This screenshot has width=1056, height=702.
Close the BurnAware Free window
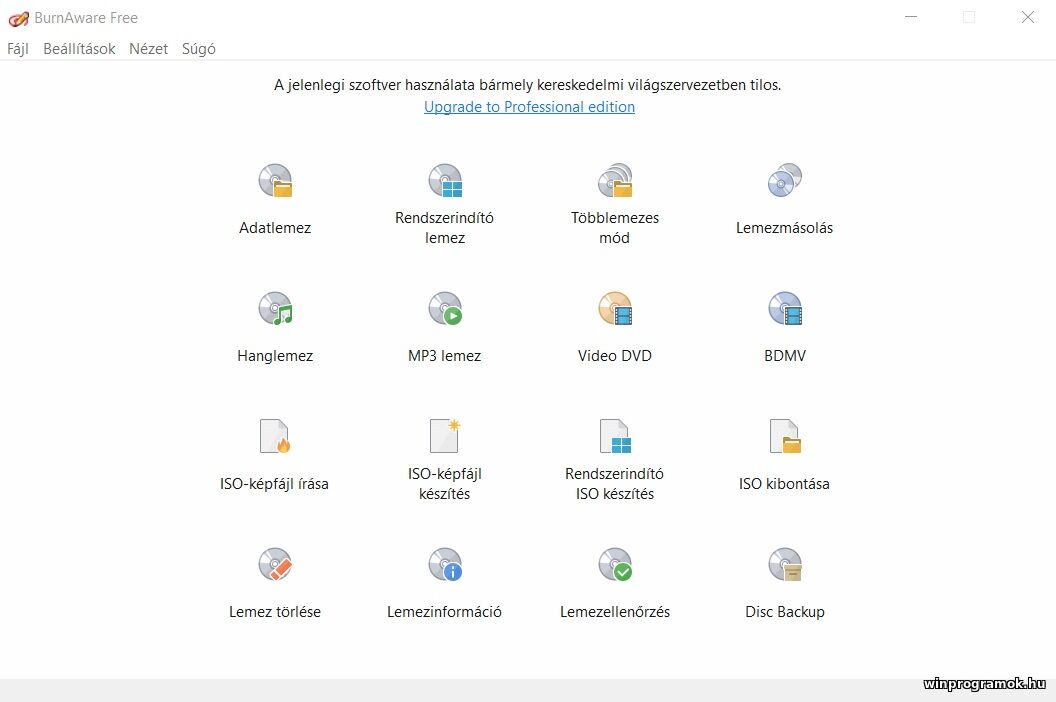[1028, 18]
